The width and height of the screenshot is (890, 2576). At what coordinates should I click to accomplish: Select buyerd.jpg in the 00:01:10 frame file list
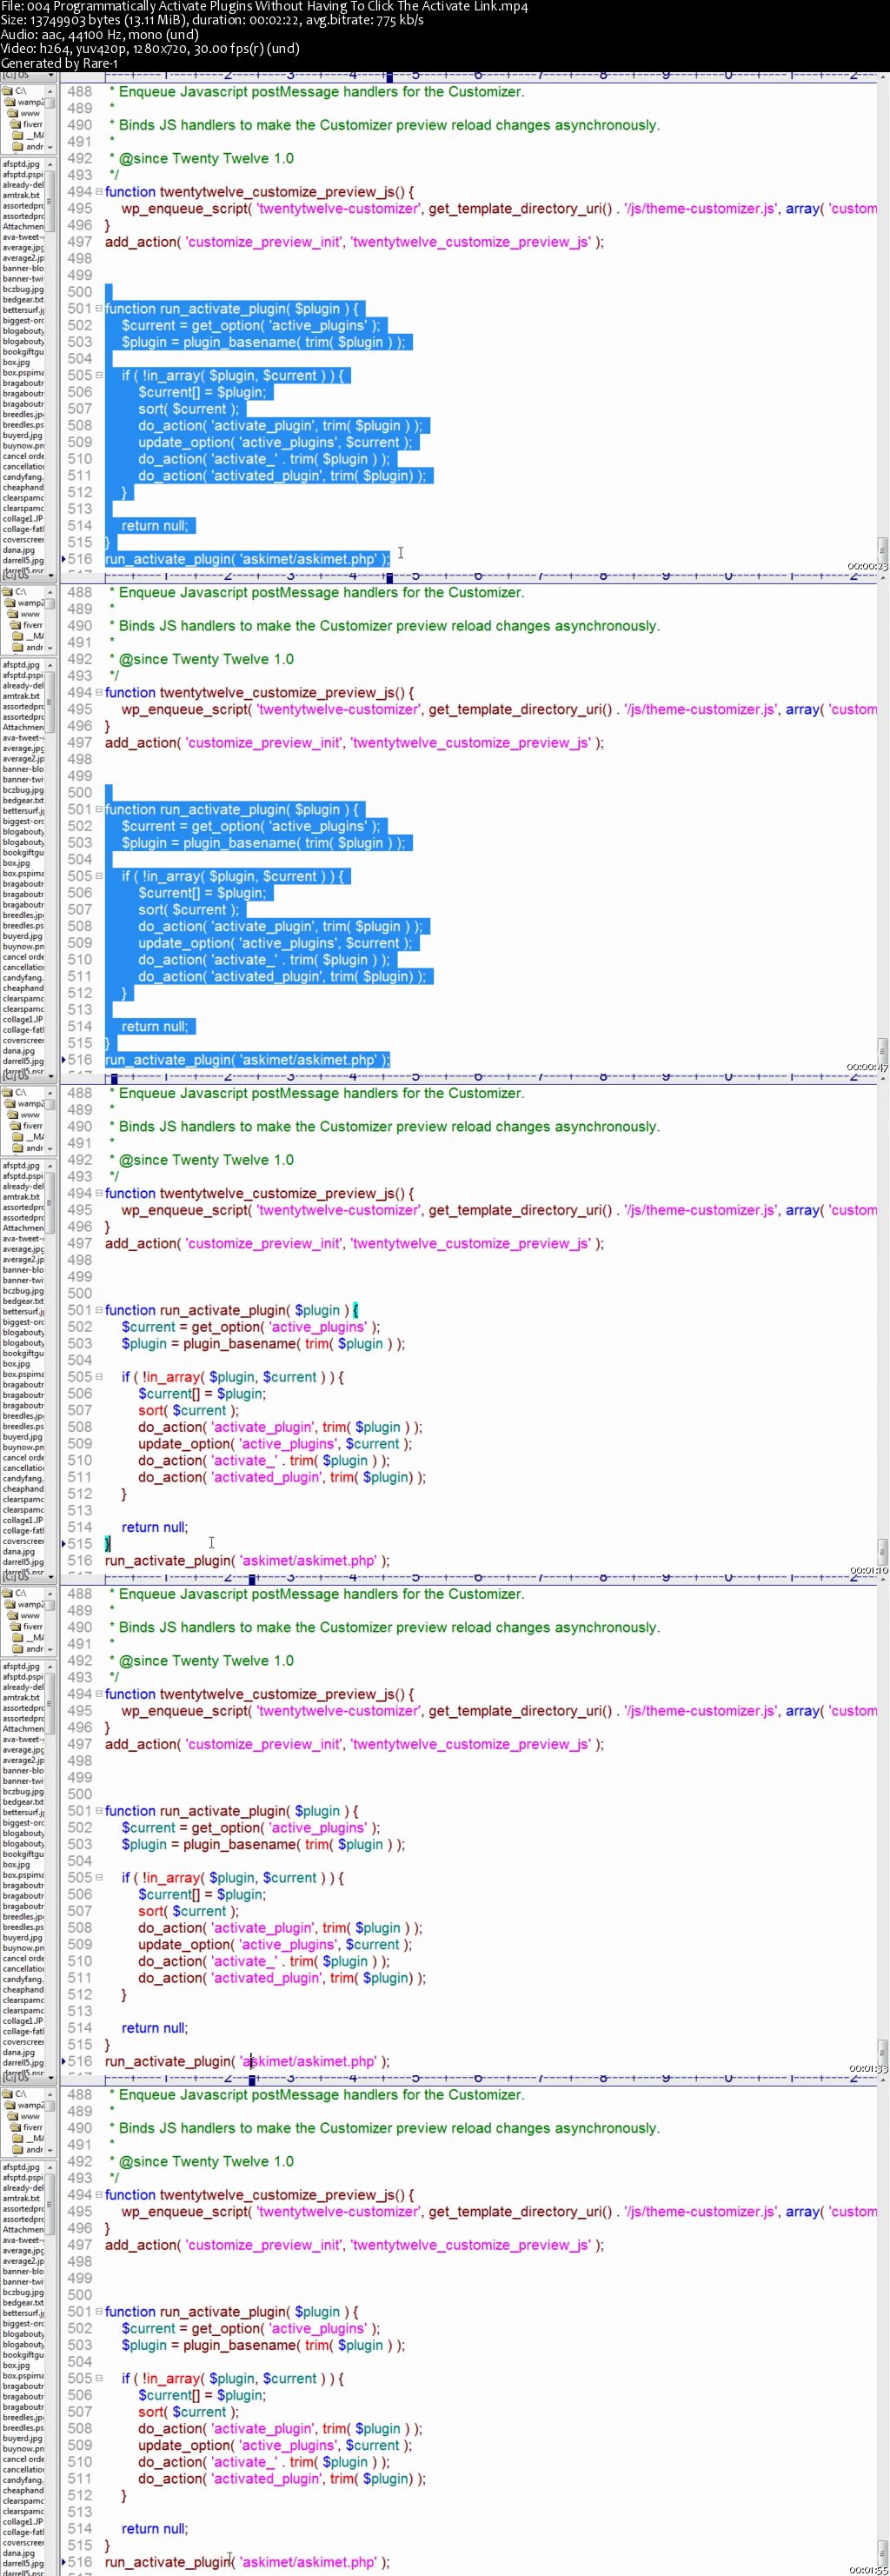pos(23,1437)
